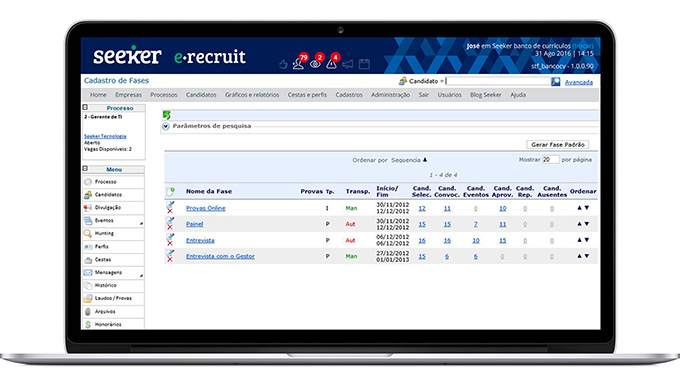Open the Entrevista com o Gestor link
The height and width of the screenshot is (384, 680).
tap(220, 256)
